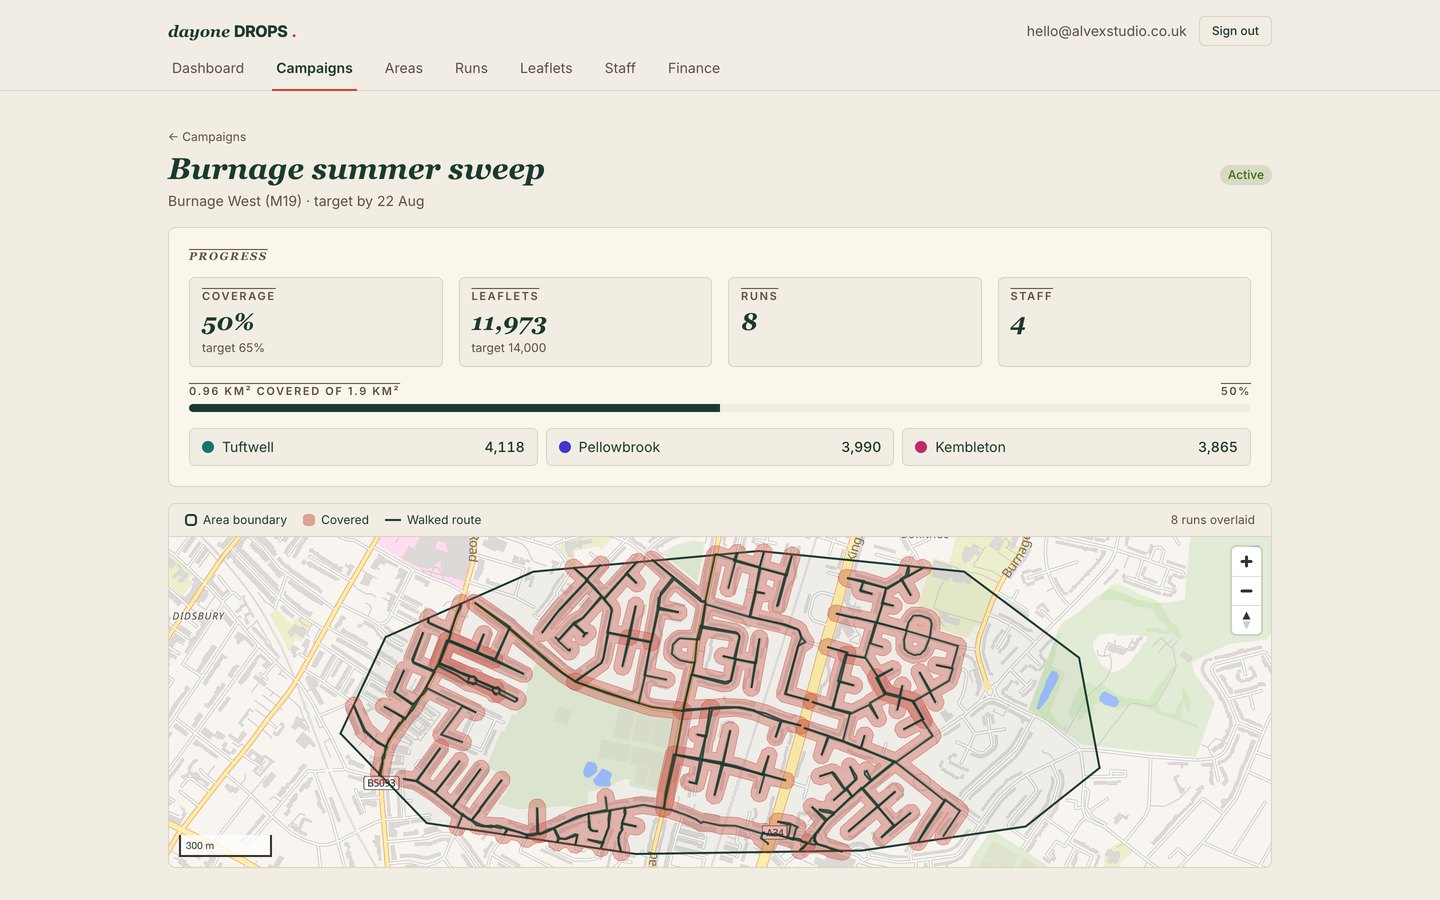This screenshot has width=1440, height=900.
Task: Click the 'Burnage summer sweep' heading
Action: click(x=356, y=170)
